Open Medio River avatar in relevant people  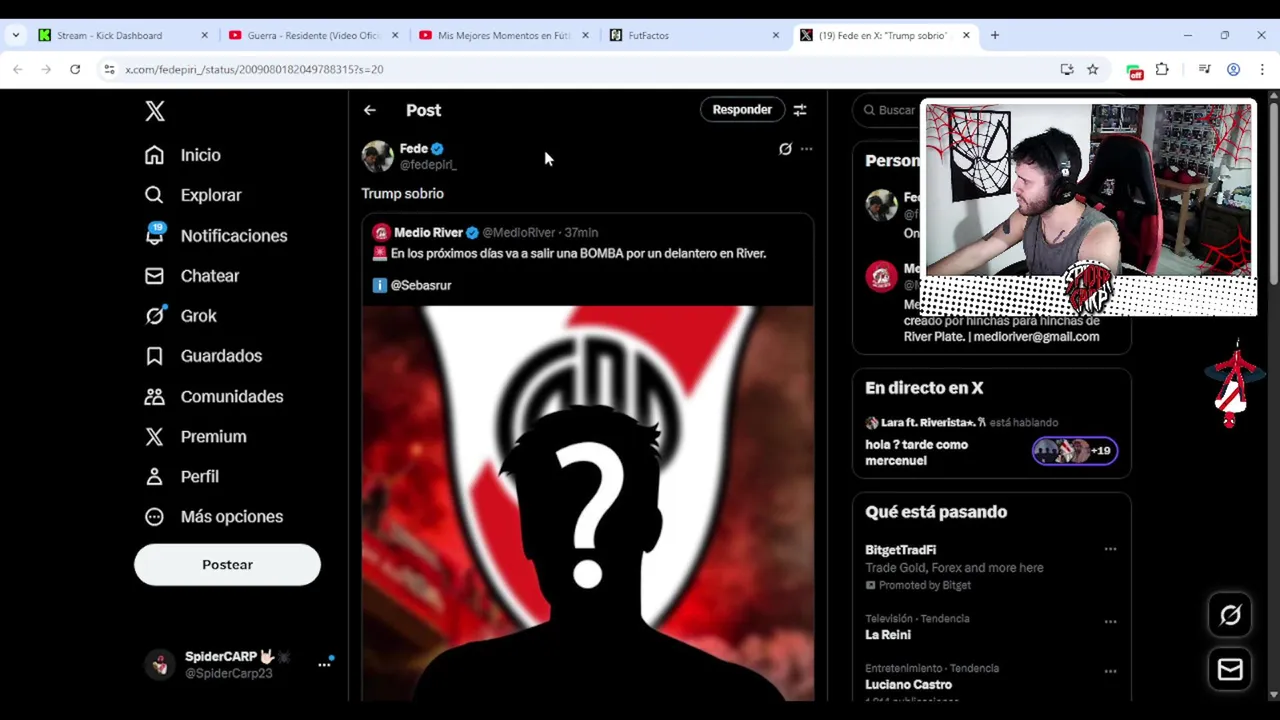click(x=881, y=277)
